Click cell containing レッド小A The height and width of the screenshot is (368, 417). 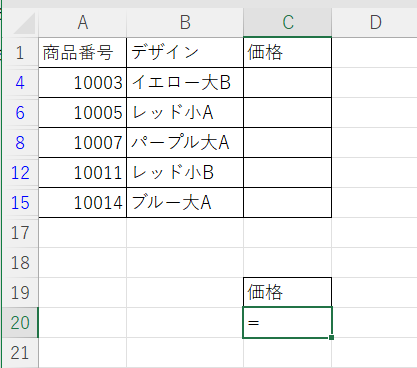pyautogui.click(x=185, y=113)
